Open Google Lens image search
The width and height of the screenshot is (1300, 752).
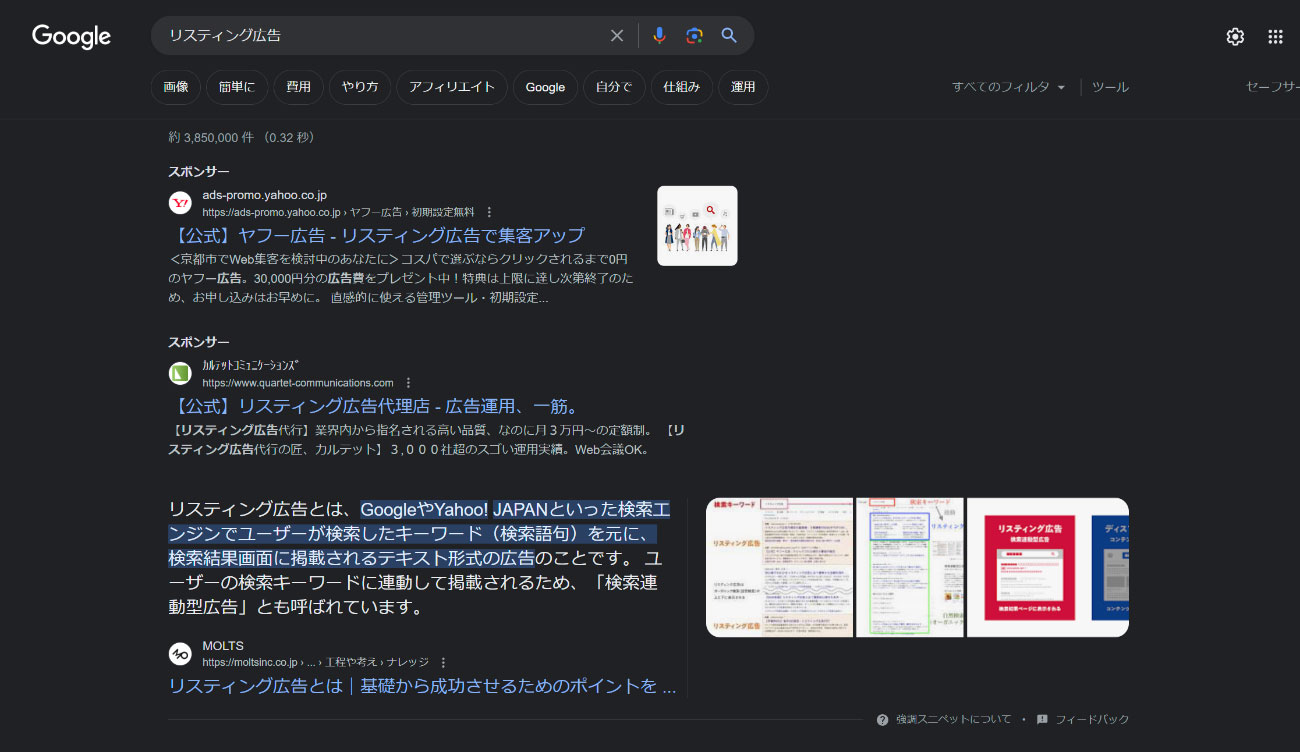point(694,36)
